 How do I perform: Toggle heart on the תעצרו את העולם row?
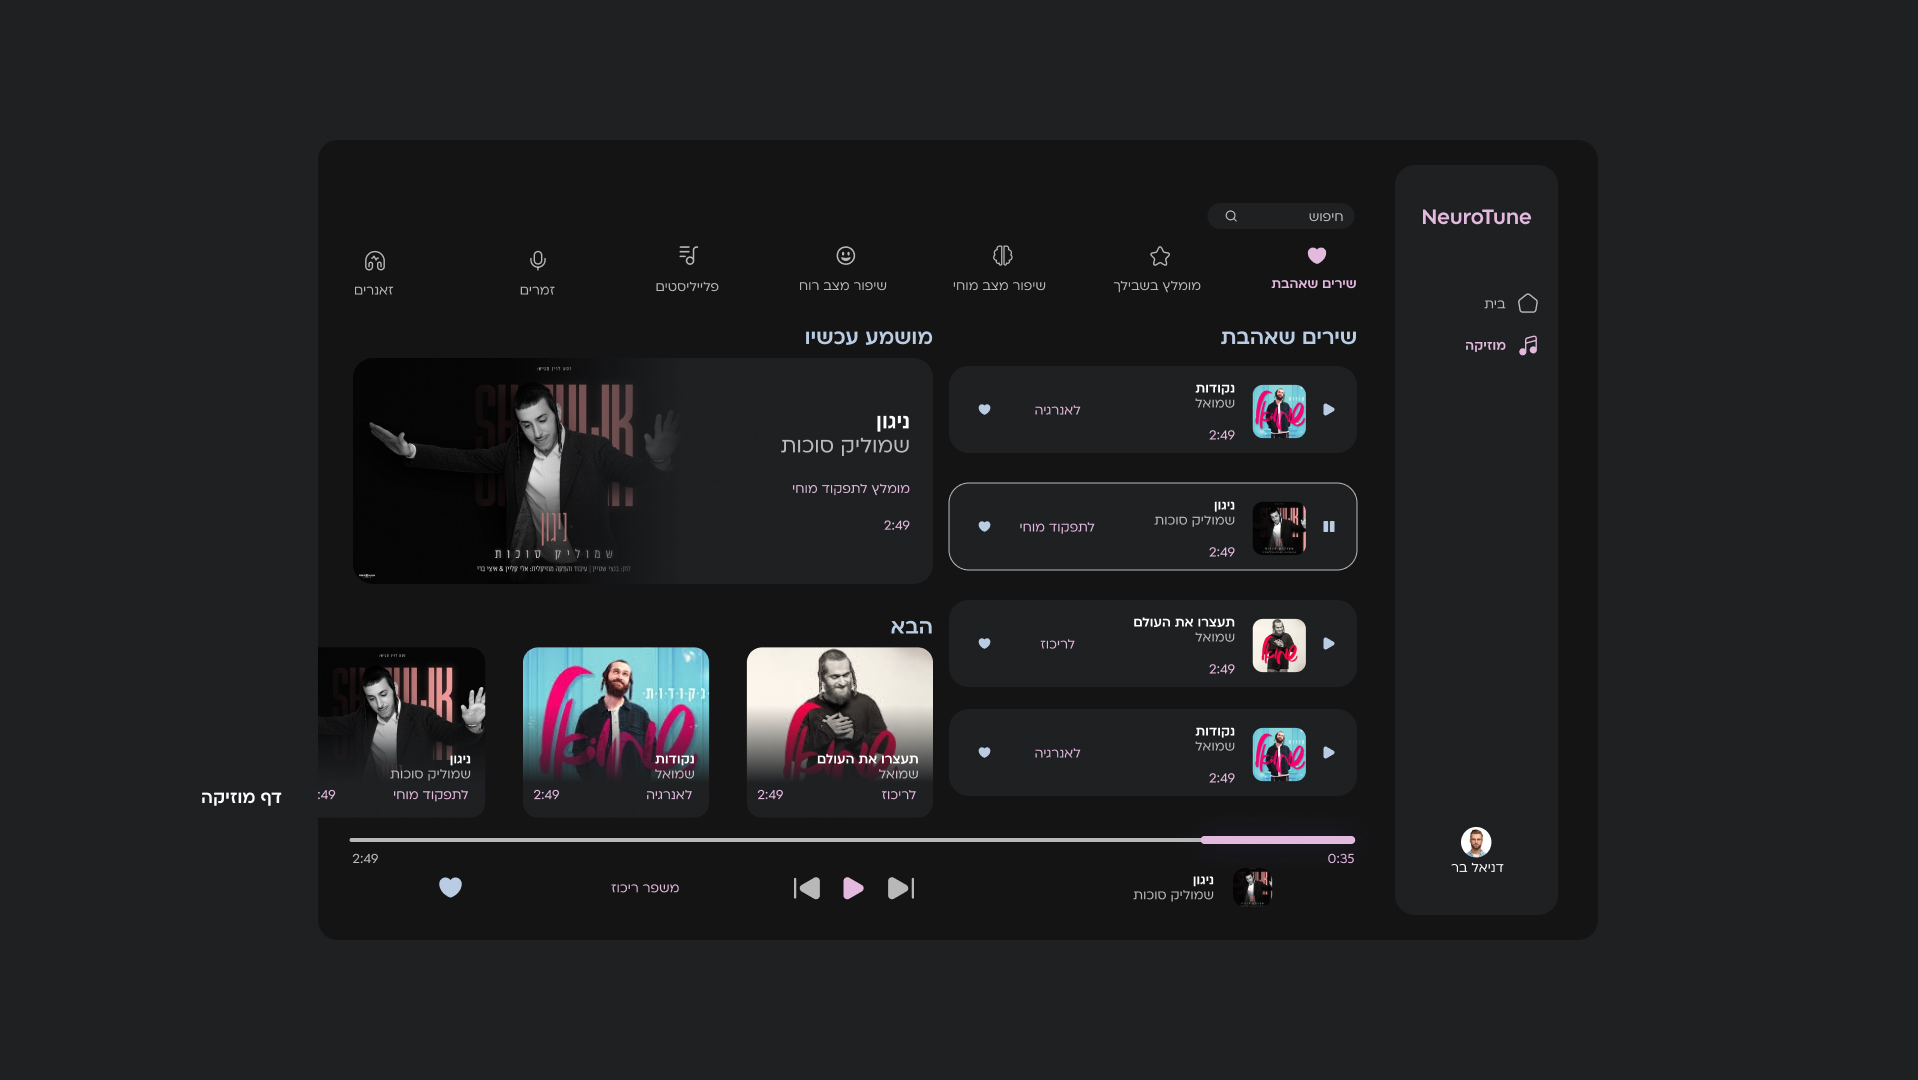984,643
